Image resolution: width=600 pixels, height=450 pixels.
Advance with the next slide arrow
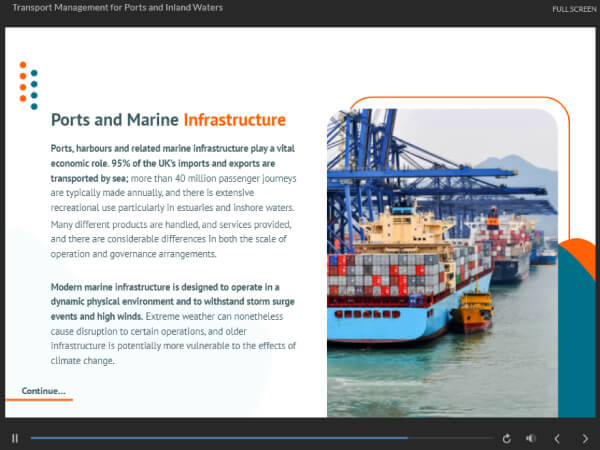(x=585, y=438)
